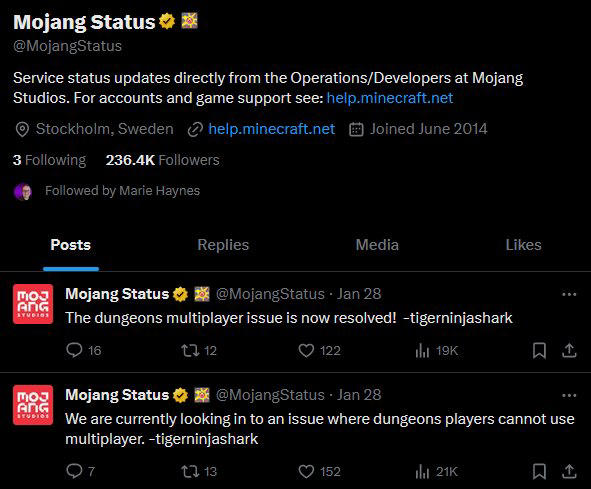The height and width of the screenshot is (489, 591).
Task: Share the first Jan 28 post
Action: (569, 350)
